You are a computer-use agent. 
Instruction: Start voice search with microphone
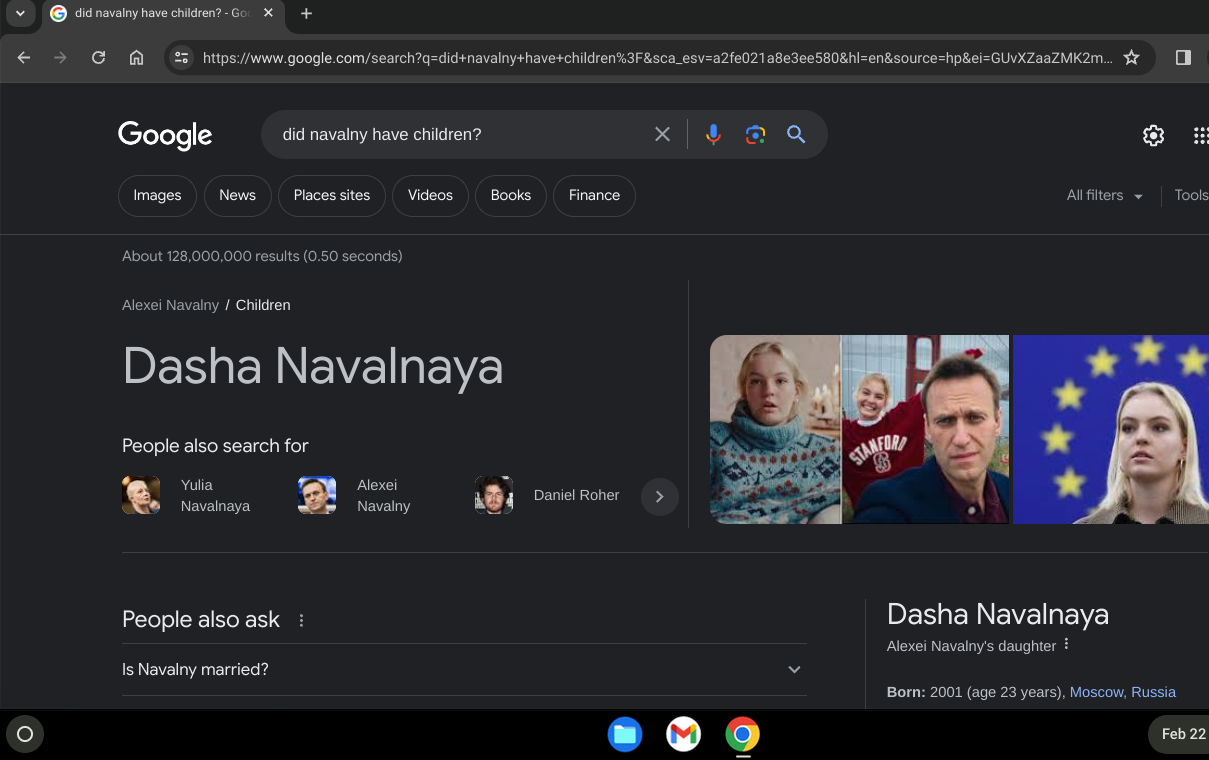[x=713, y=134]
